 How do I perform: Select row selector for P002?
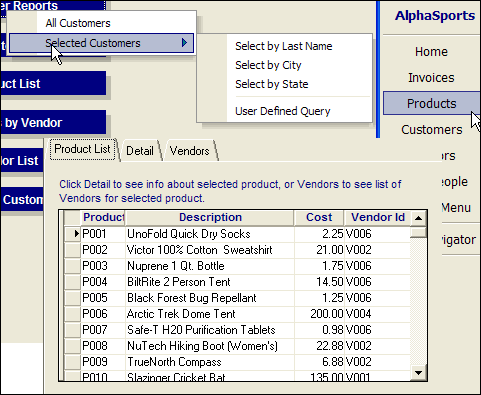72,250
